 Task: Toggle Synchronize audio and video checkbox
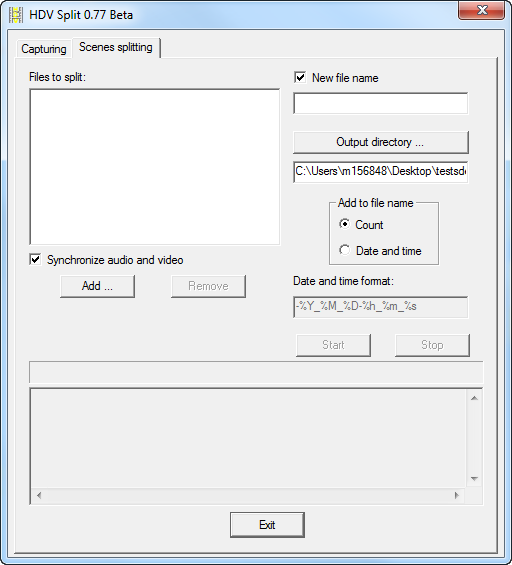pyautogui.click(x=35, y=259)
